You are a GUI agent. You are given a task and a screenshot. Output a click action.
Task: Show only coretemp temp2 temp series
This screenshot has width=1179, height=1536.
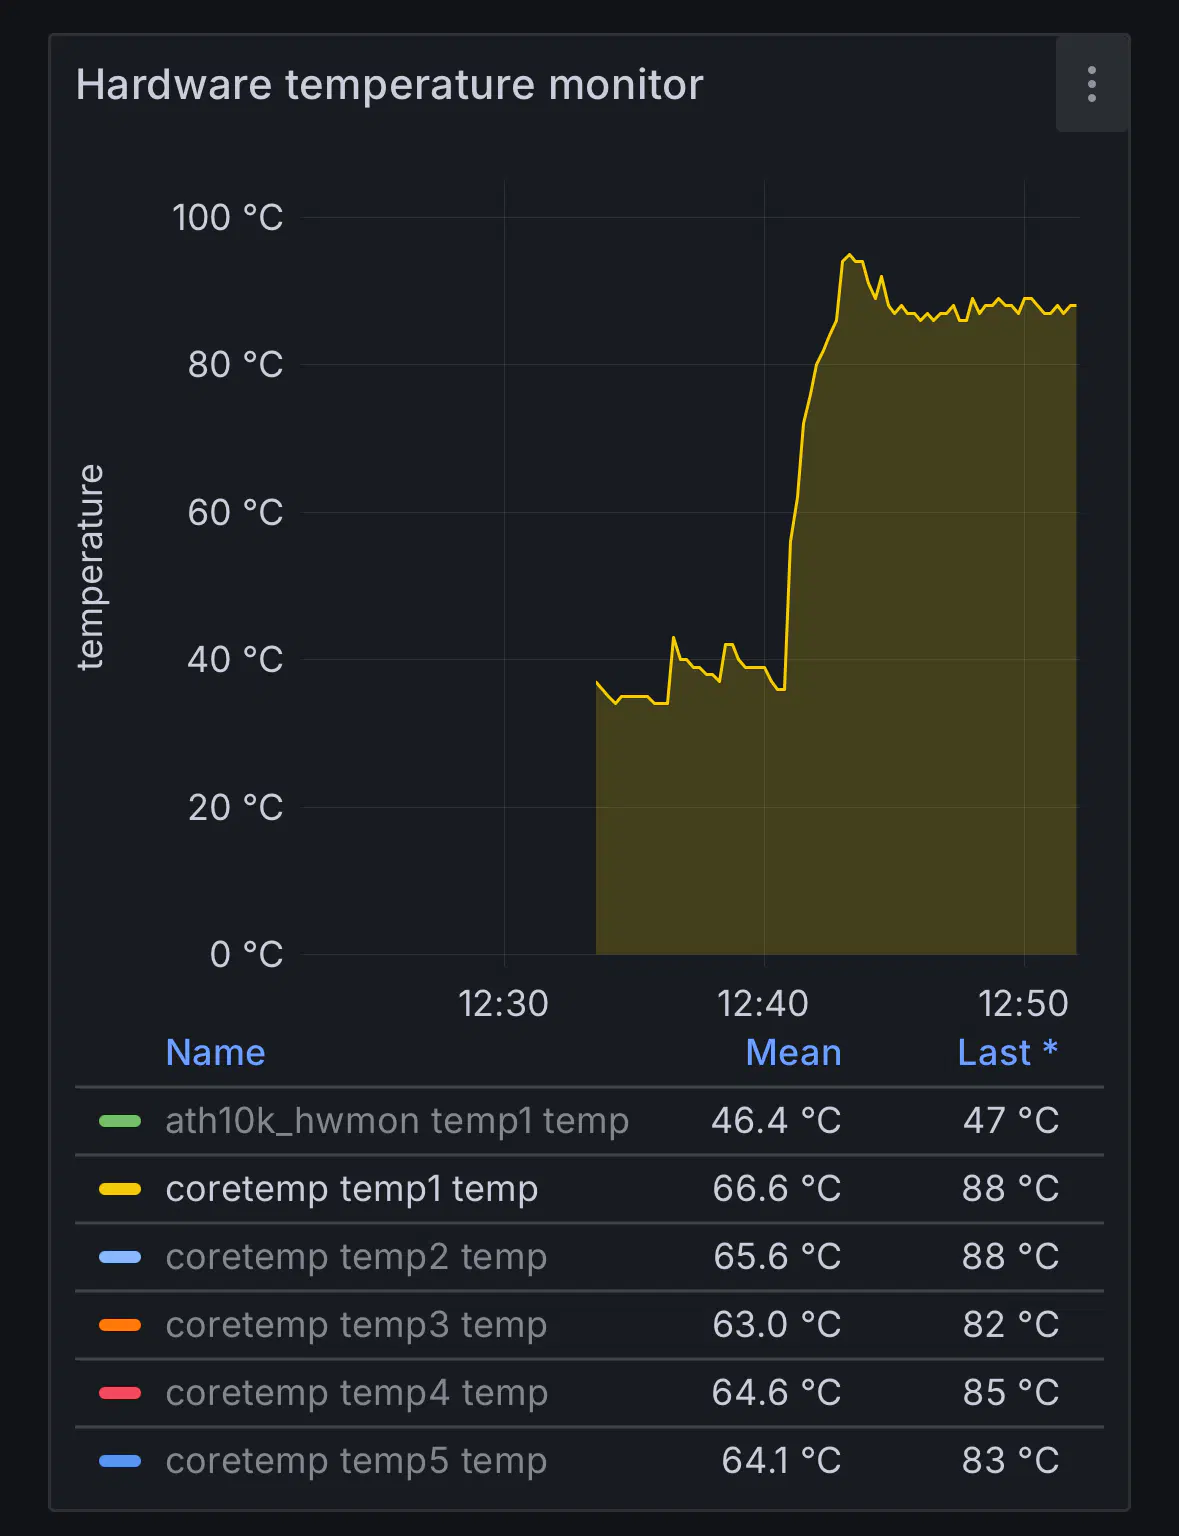click(356, 1257)
